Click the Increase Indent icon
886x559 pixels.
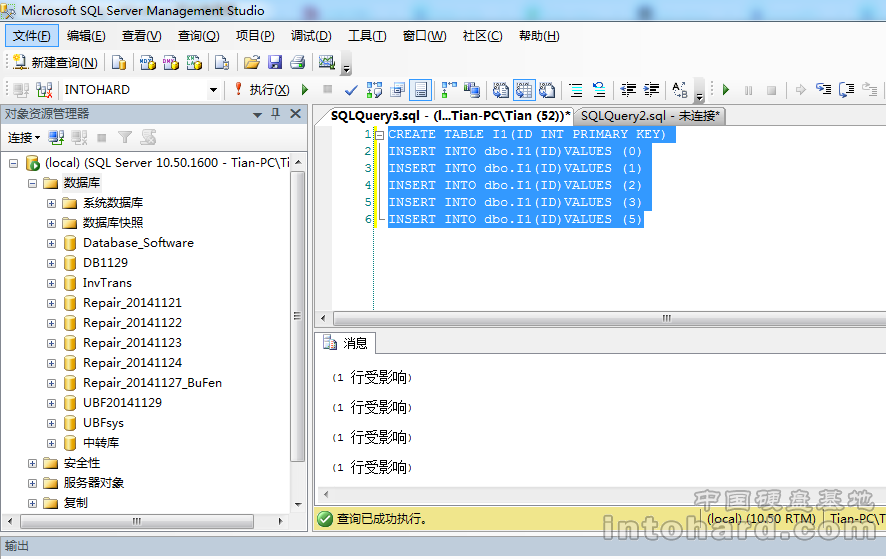click(x=651, y=90)
